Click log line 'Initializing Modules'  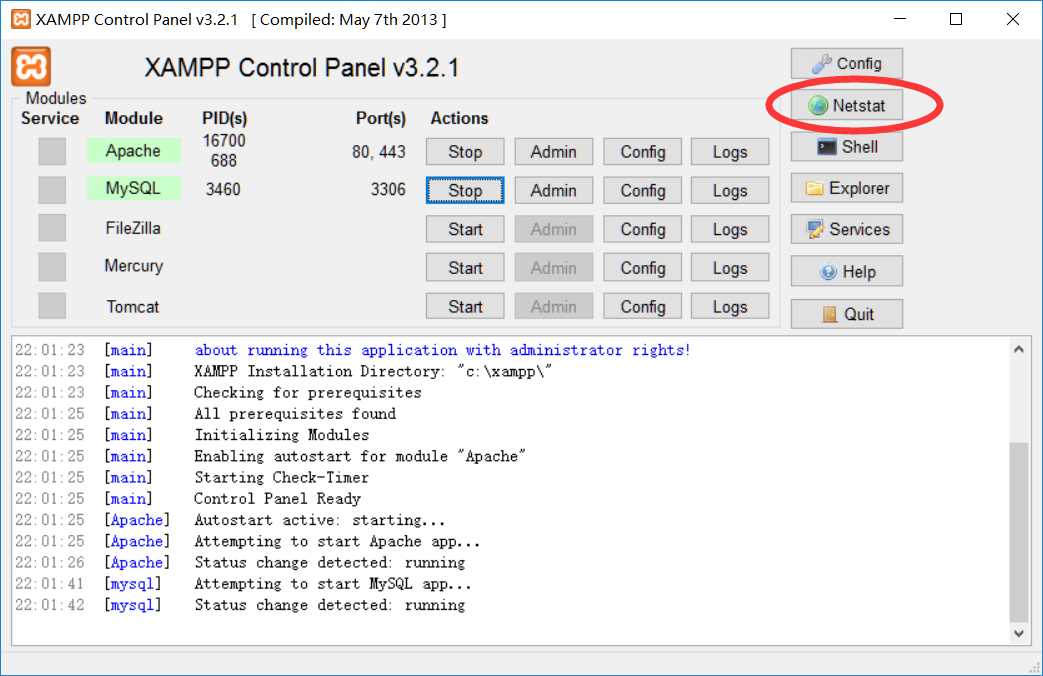coord(281,434)
